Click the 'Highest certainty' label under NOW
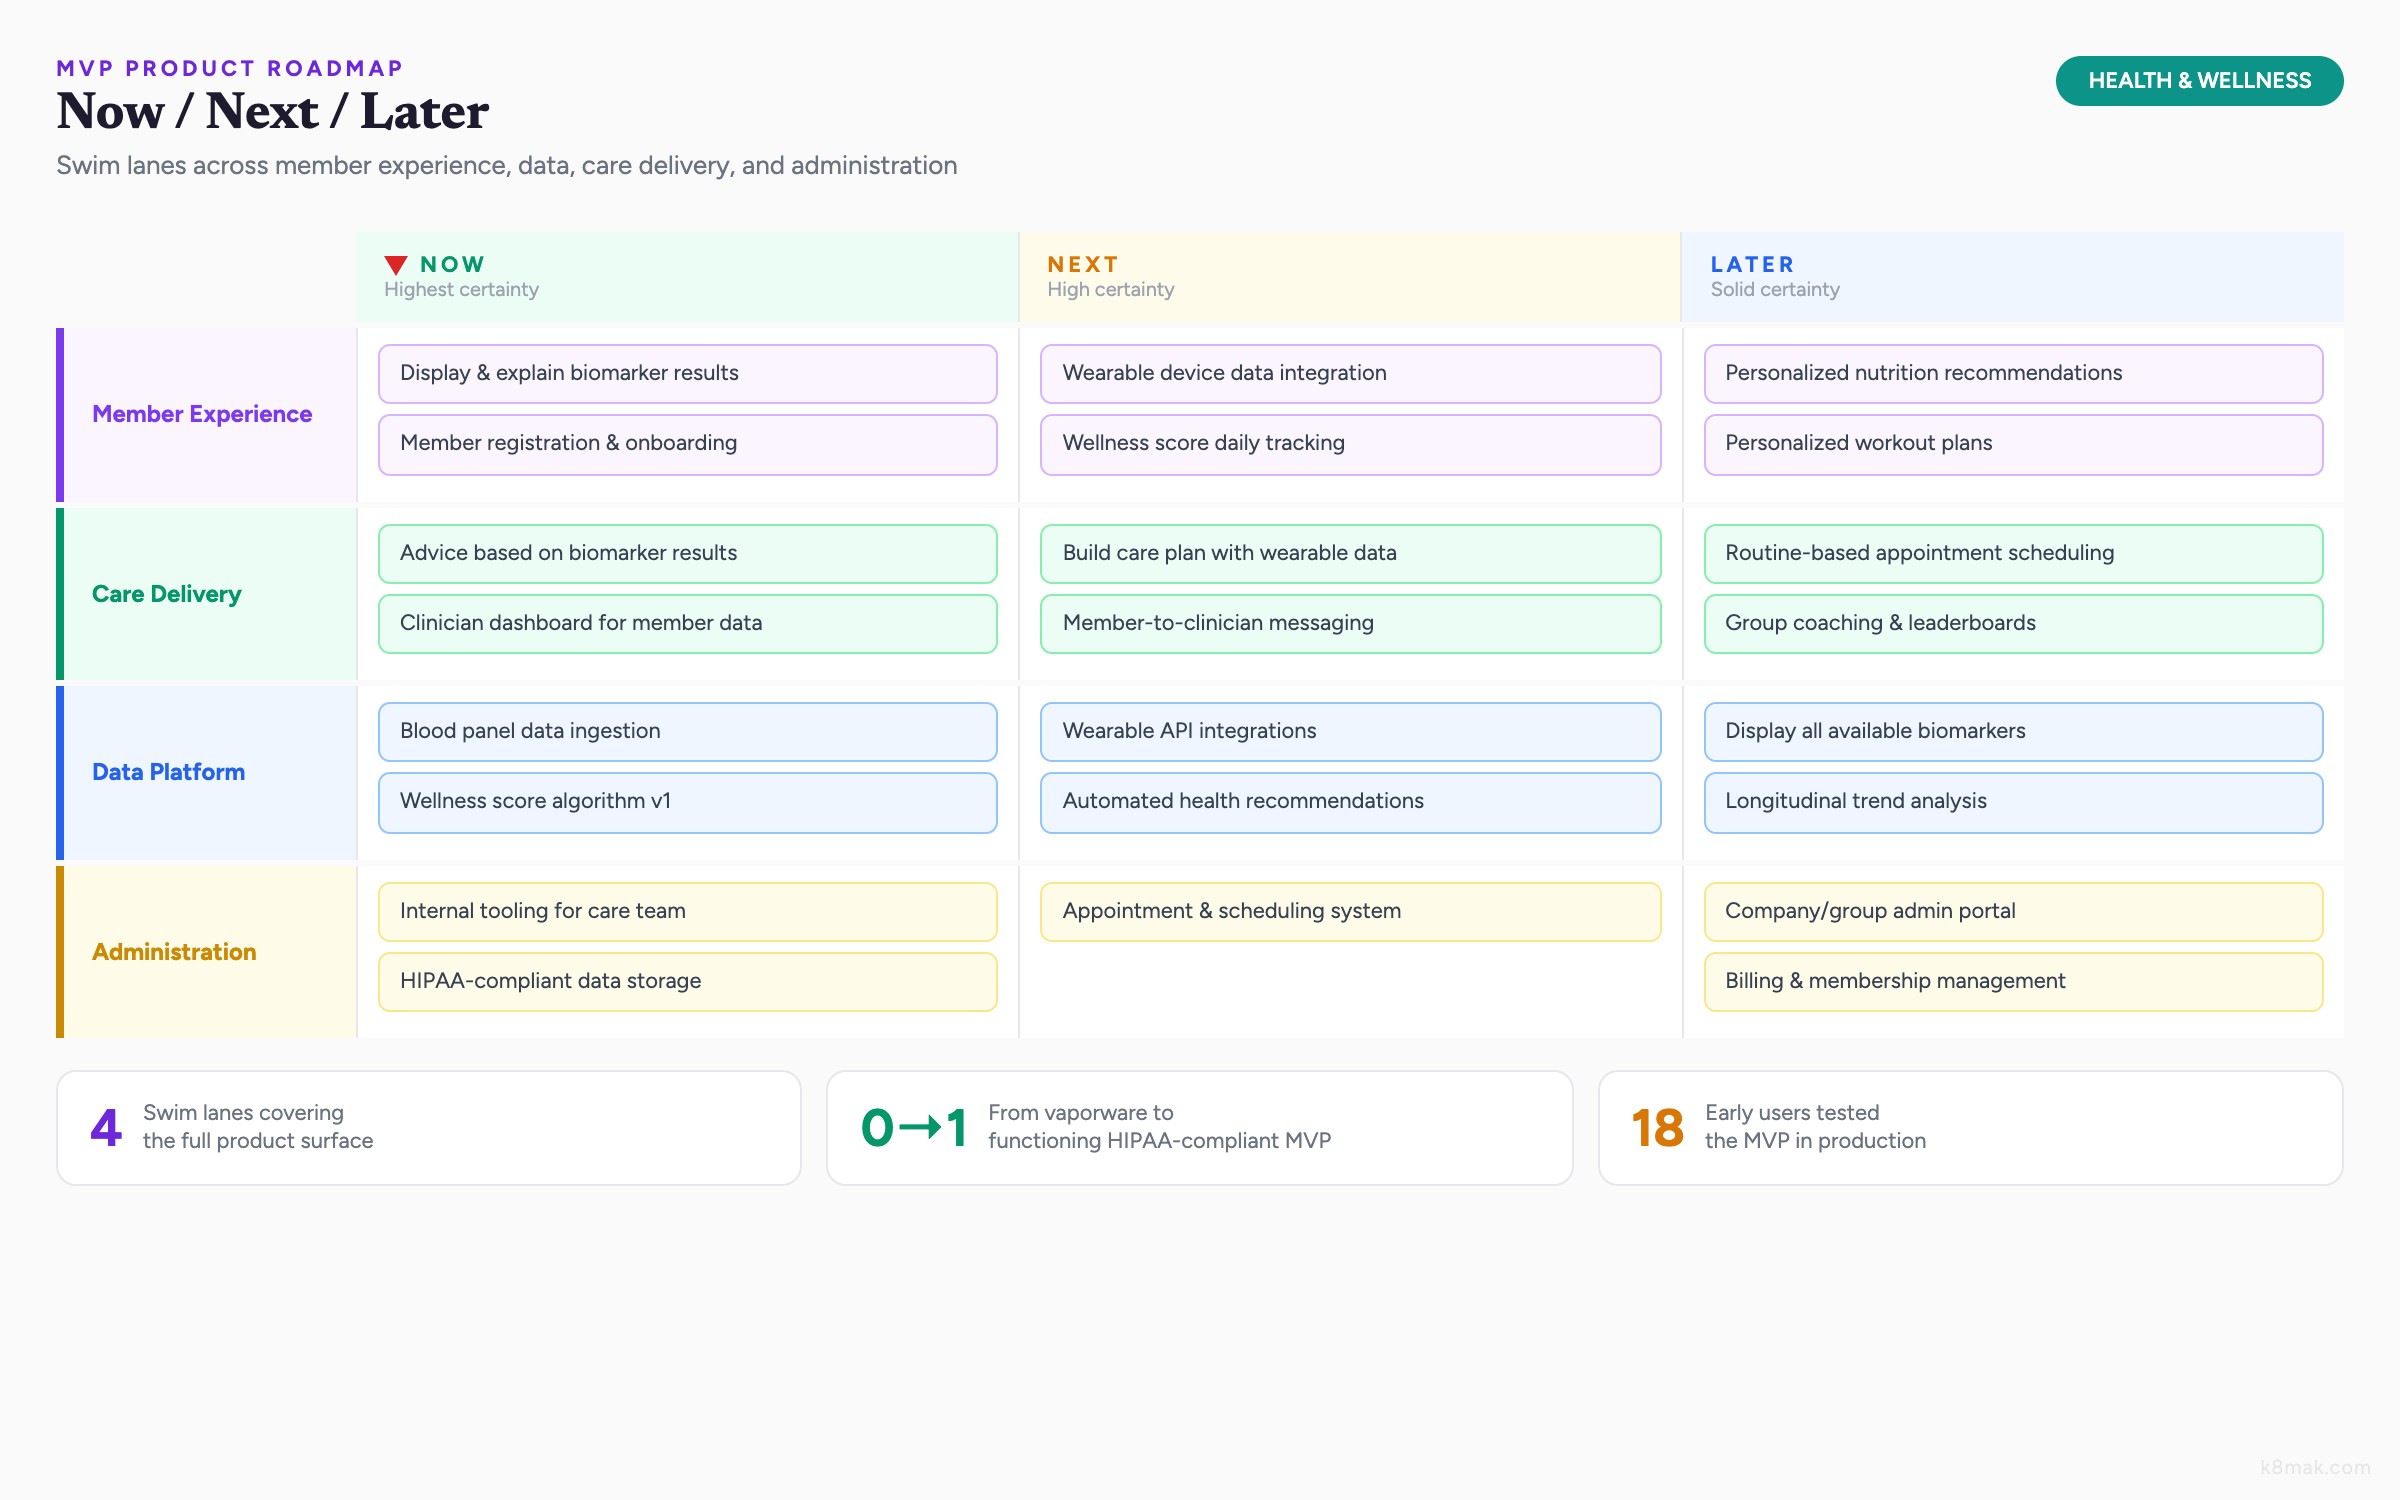Image resolution: width=2400 pixels, height=1500 pixels. [462, 290]
